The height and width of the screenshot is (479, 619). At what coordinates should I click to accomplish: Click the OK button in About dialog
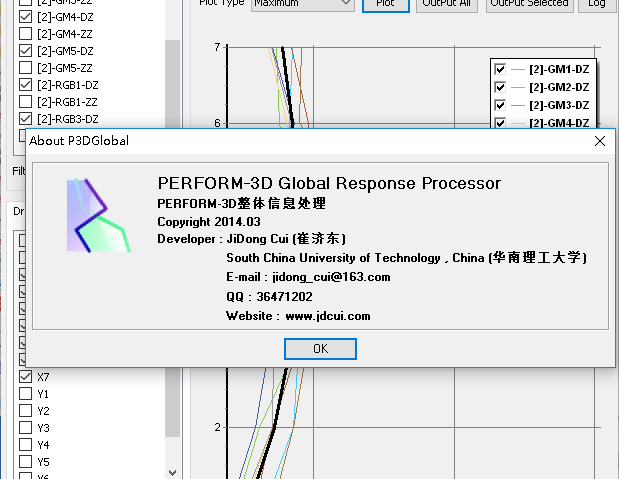pyautogui.click(x=320, y=349)
